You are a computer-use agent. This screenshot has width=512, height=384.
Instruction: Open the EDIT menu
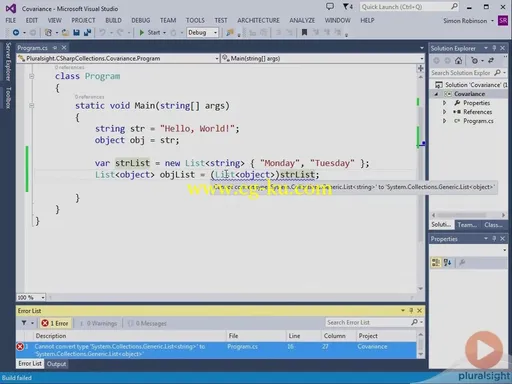point(32,20)
